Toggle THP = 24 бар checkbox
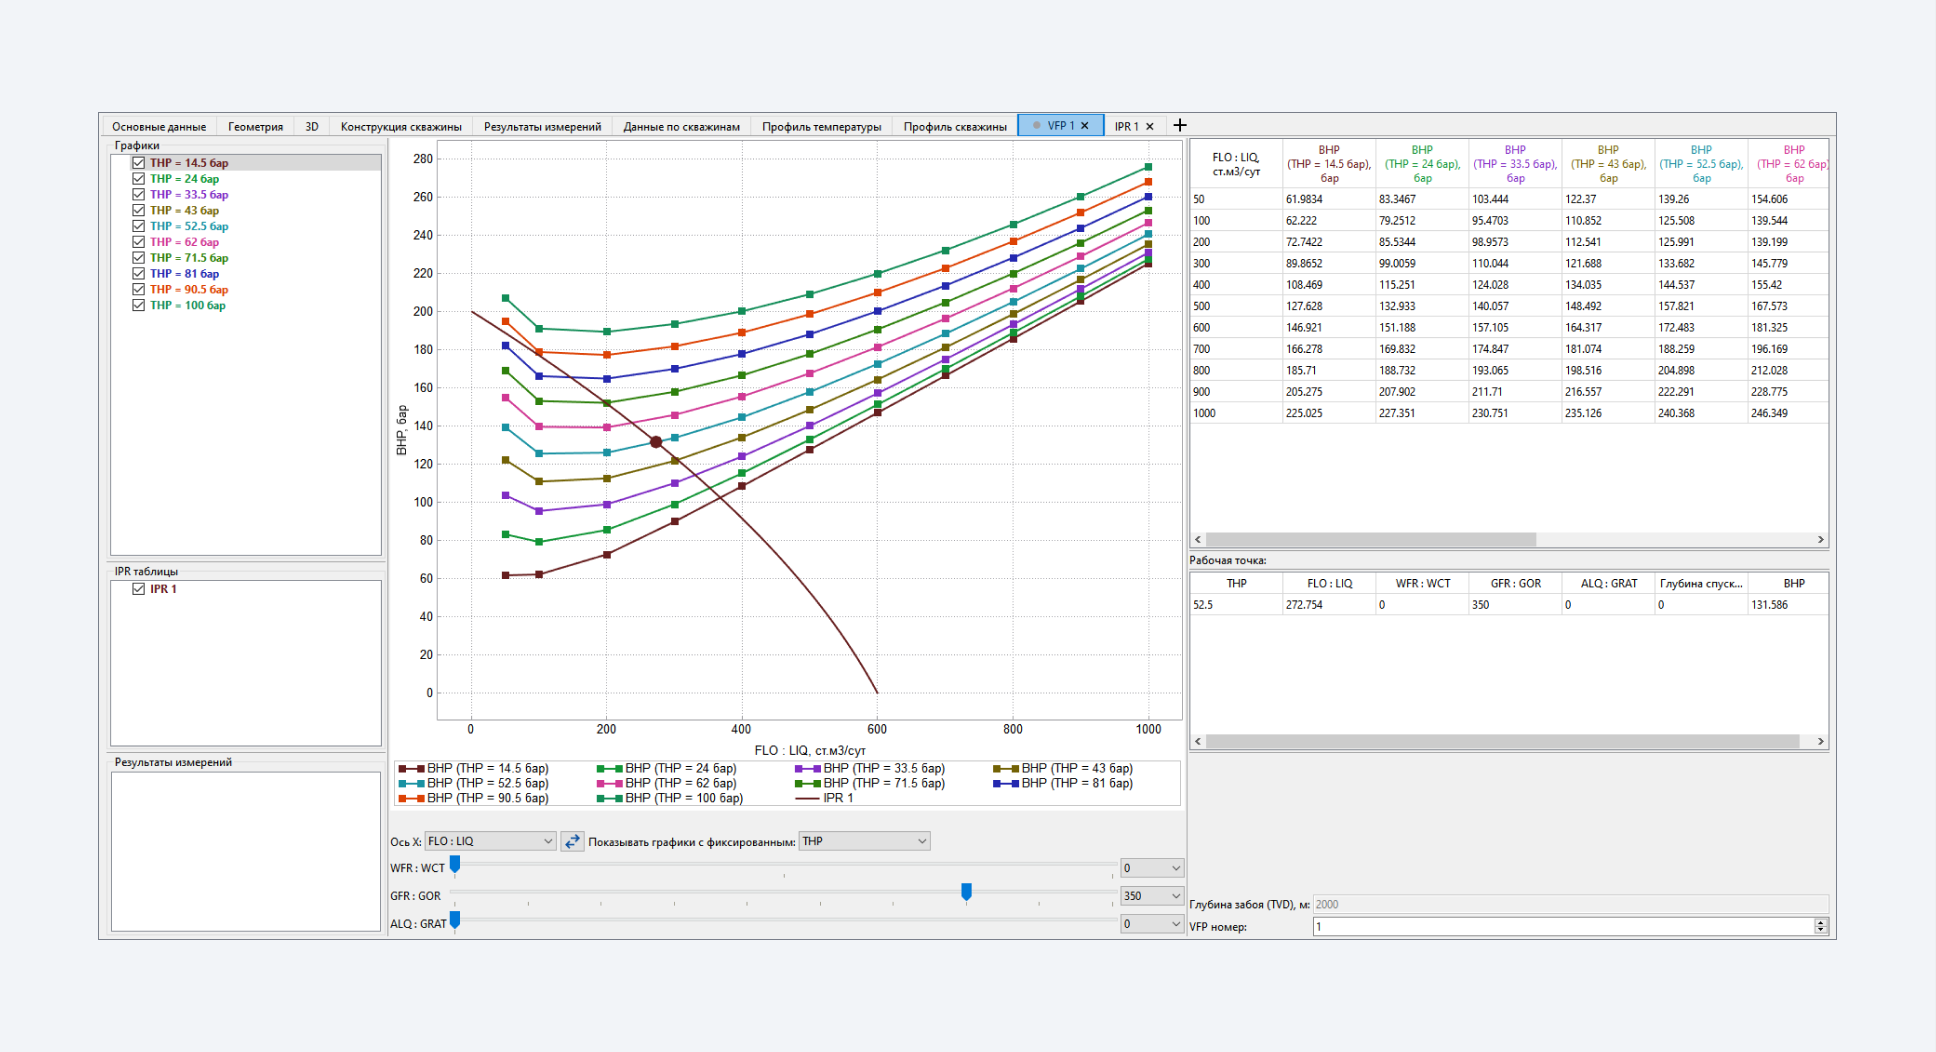 [139, 179]
